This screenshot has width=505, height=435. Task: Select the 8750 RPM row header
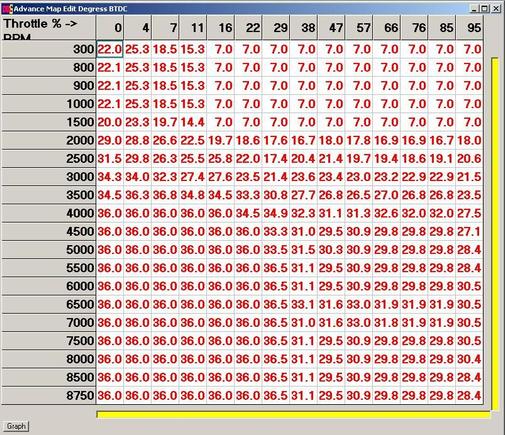(x=49, y=395)
